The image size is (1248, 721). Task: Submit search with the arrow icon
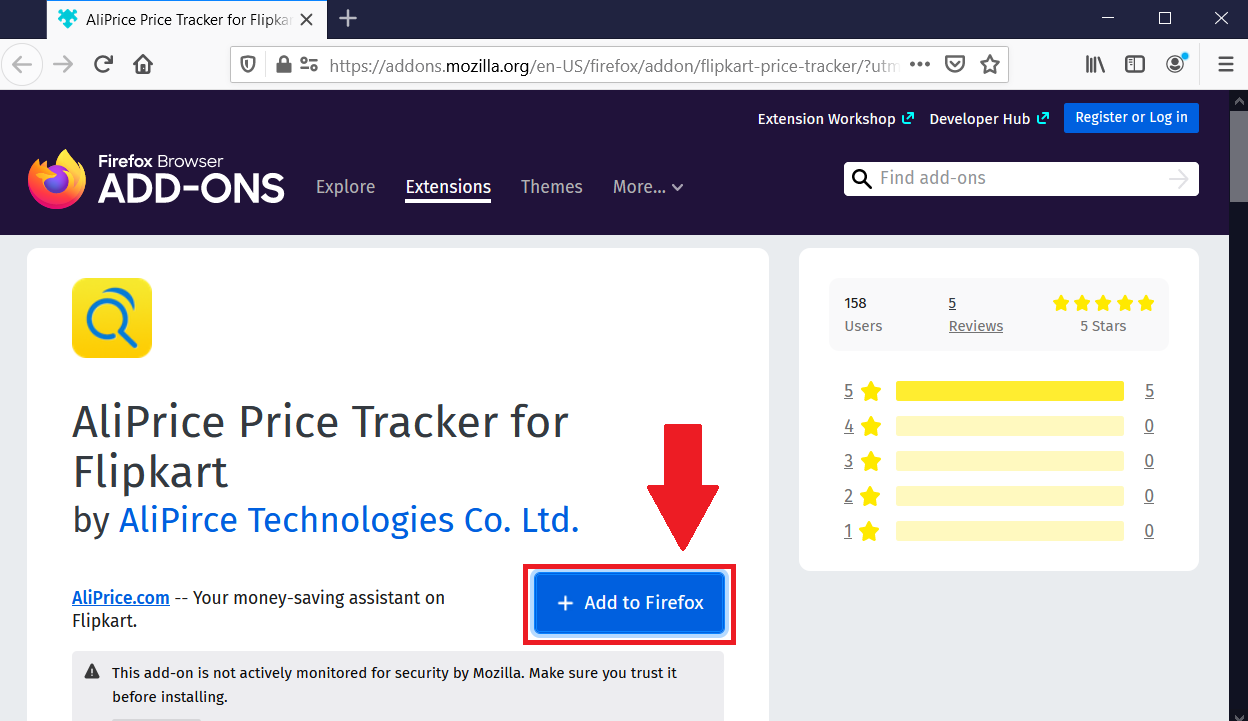tap(1179, 179)
